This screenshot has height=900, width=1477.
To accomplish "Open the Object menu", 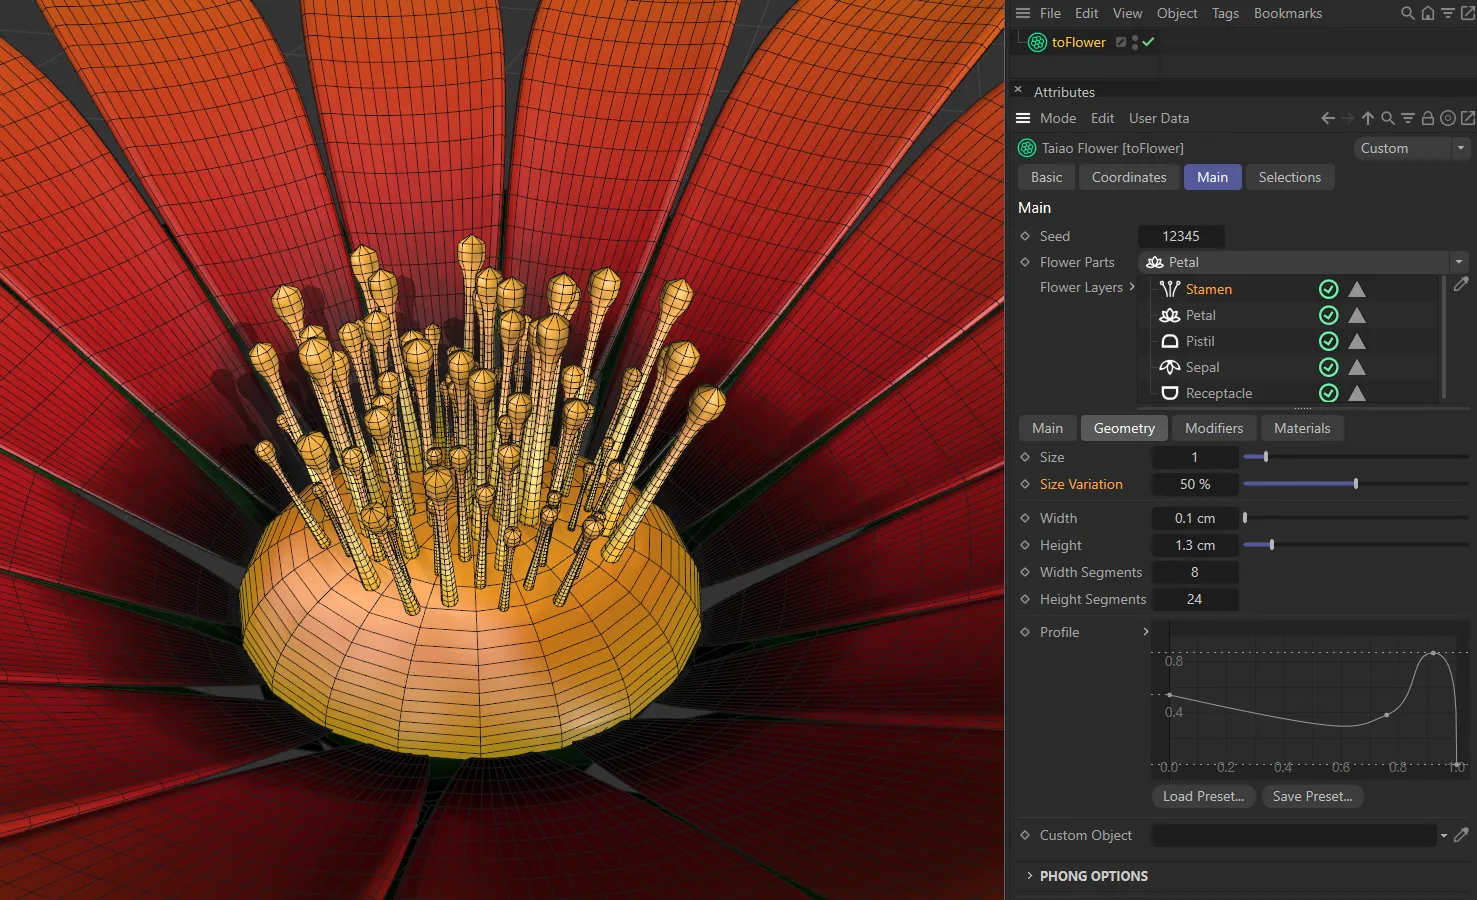I will (x=1177, y=13).
